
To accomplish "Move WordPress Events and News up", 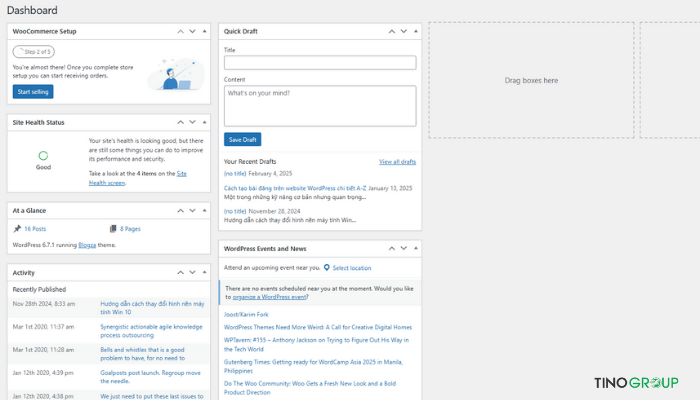I will 392,248.
